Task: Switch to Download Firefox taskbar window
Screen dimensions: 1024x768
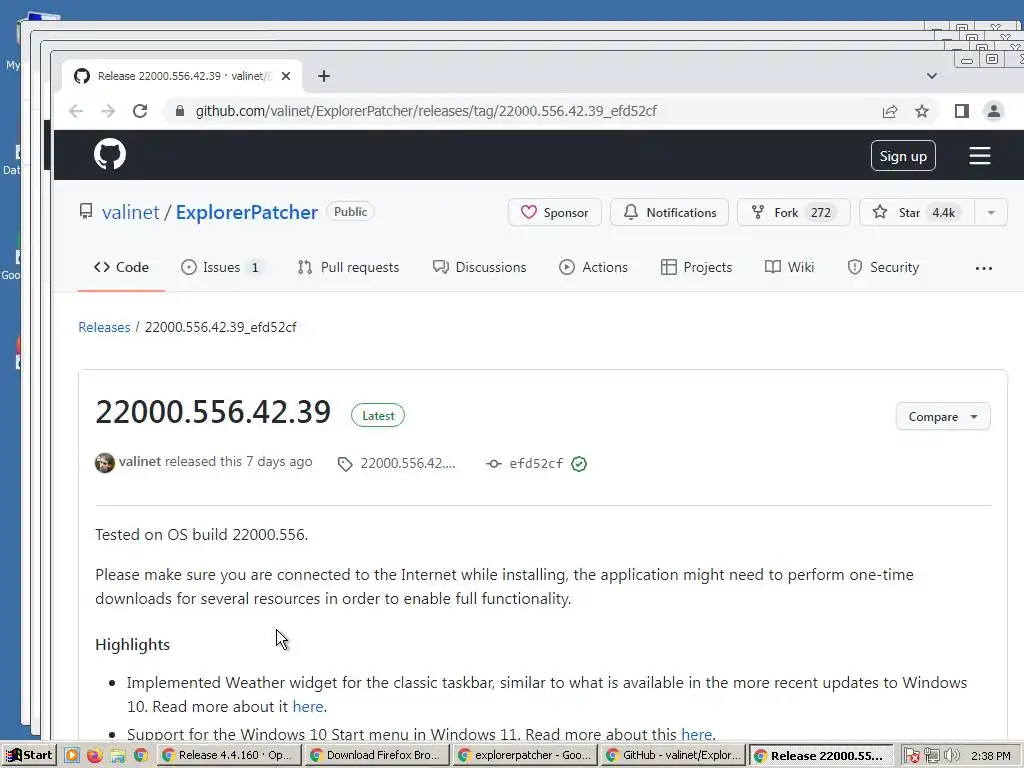Action: [x=377, y=755]
